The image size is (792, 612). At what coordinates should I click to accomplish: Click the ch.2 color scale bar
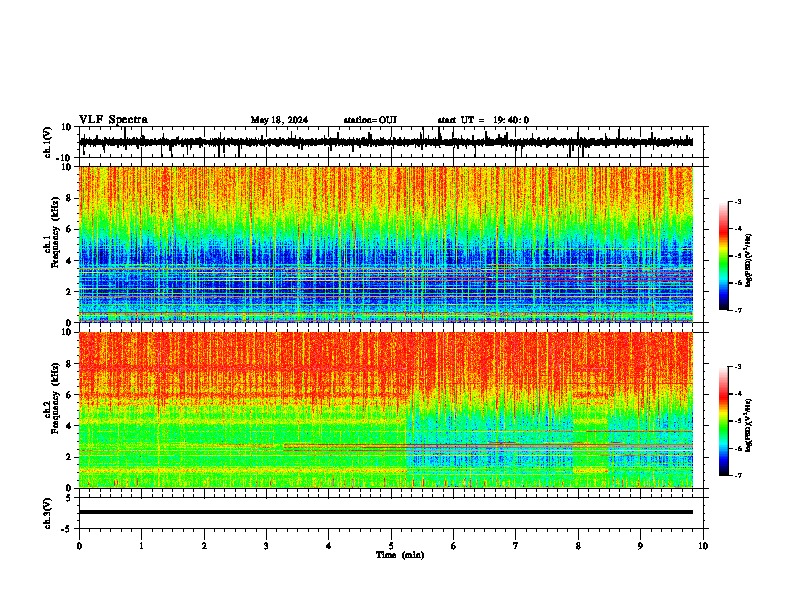click(723, 421)
